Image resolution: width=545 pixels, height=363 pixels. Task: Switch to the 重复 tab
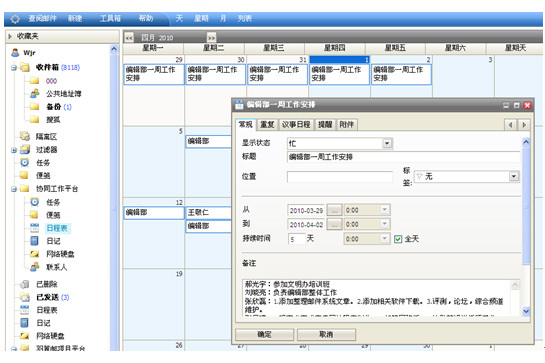coord(267,124)
